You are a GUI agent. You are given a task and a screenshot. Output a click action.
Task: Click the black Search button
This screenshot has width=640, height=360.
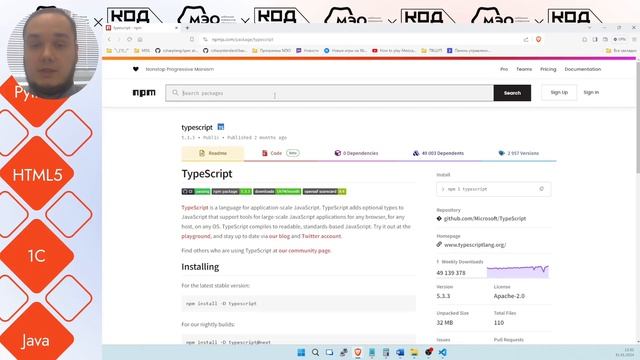coord(512,93)
